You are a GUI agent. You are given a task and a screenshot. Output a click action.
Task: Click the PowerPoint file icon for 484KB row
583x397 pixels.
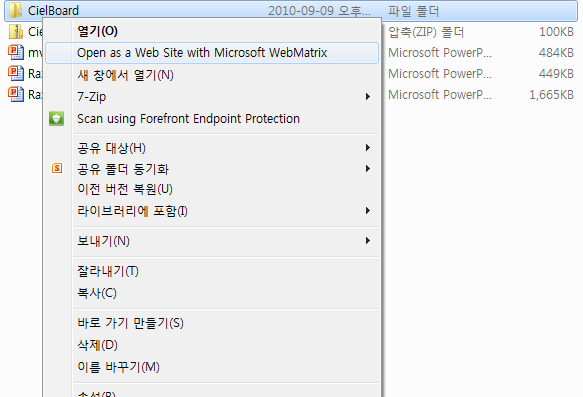[16, 52]
